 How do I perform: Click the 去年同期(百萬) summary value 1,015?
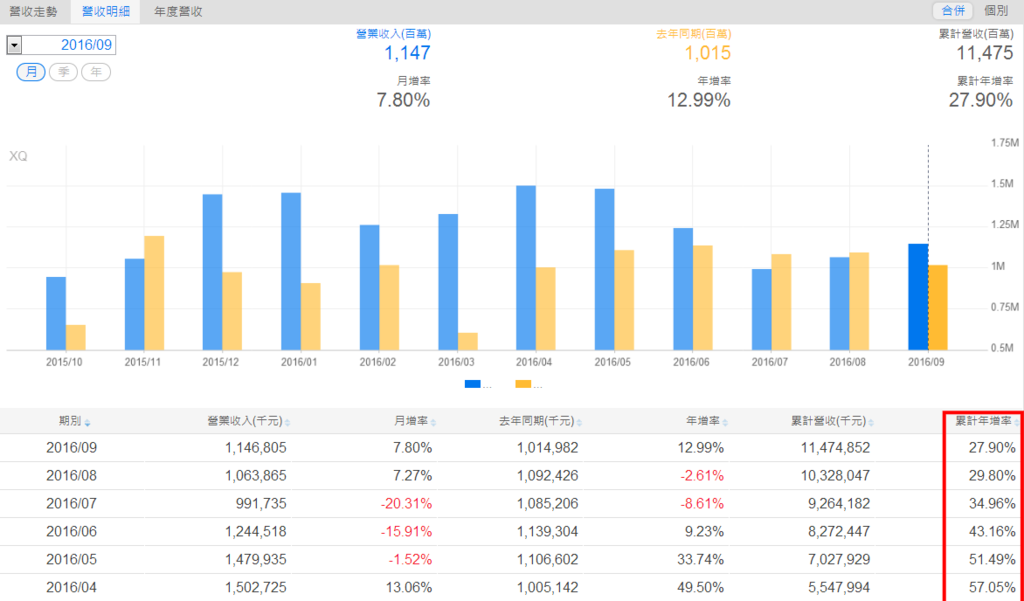click(707, 53)
